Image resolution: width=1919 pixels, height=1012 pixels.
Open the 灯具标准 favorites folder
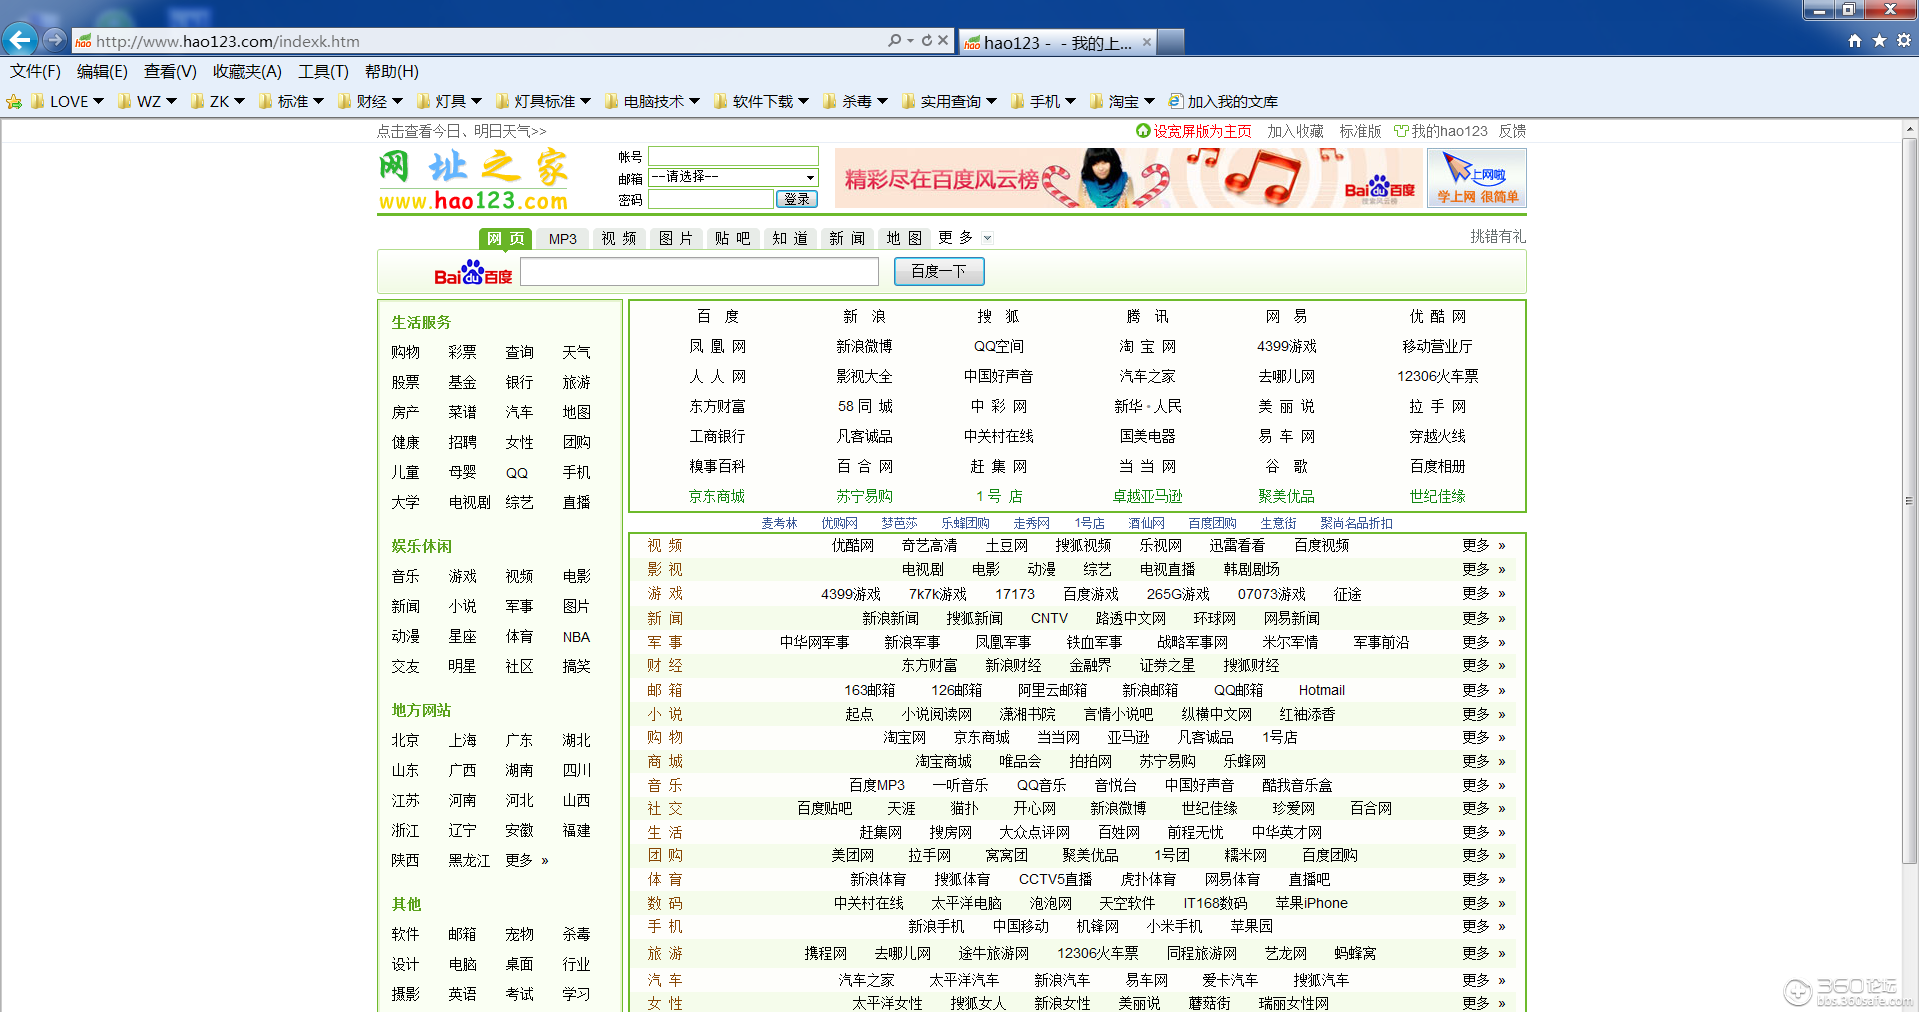tap(543, 101)
